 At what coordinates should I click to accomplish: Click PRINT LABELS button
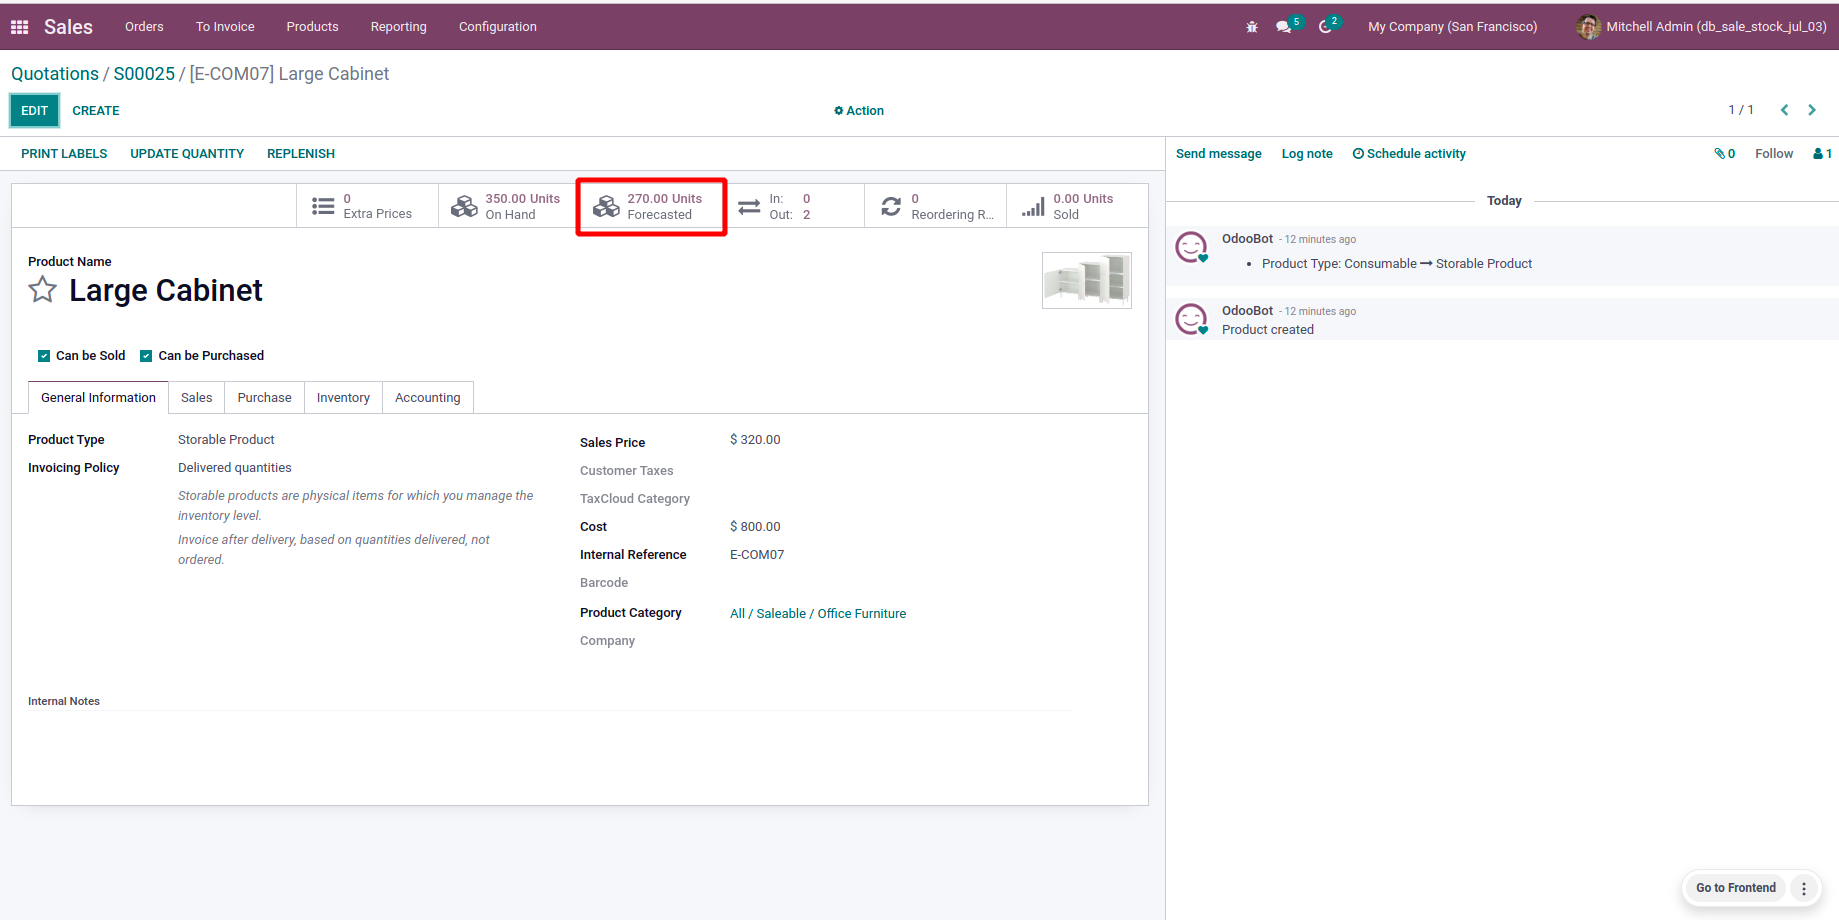point(64,154)
